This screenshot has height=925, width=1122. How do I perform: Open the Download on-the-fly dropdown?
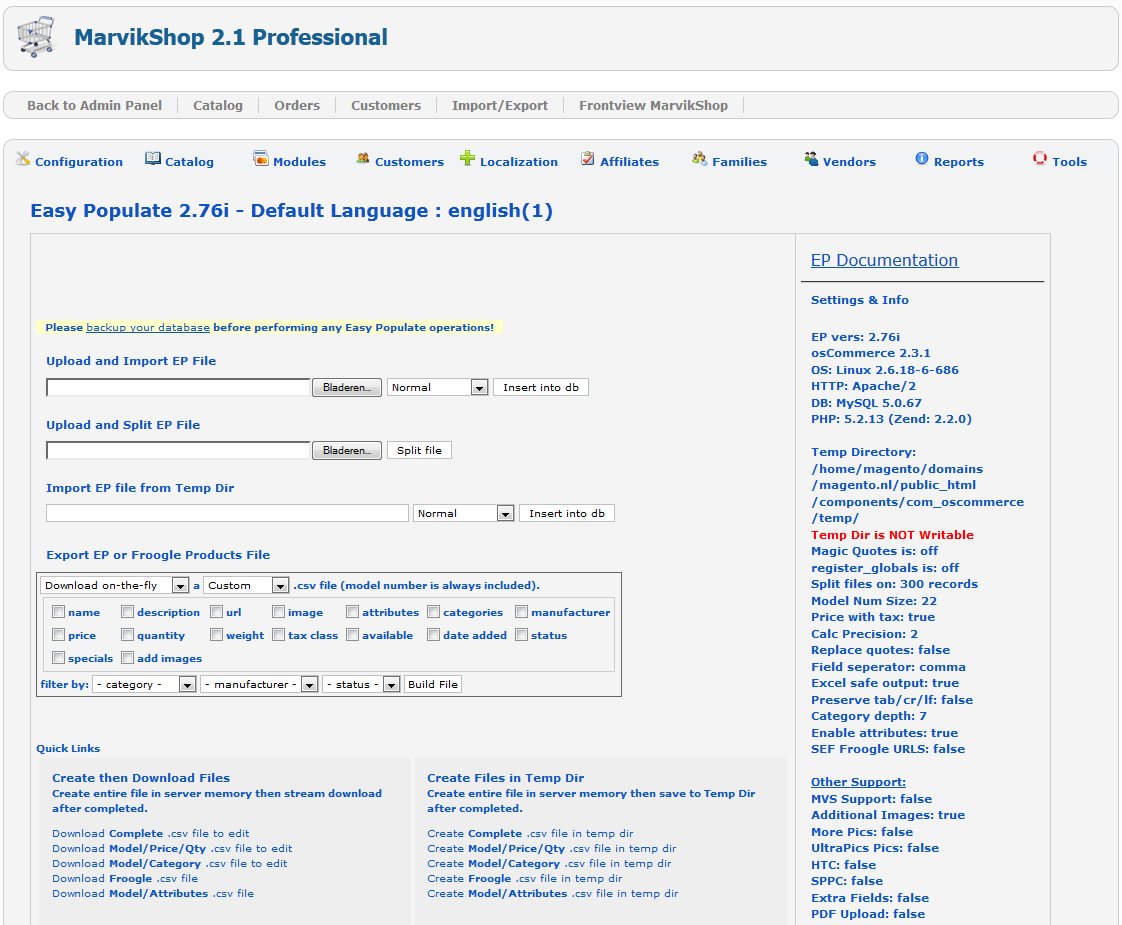coord(114,585)
